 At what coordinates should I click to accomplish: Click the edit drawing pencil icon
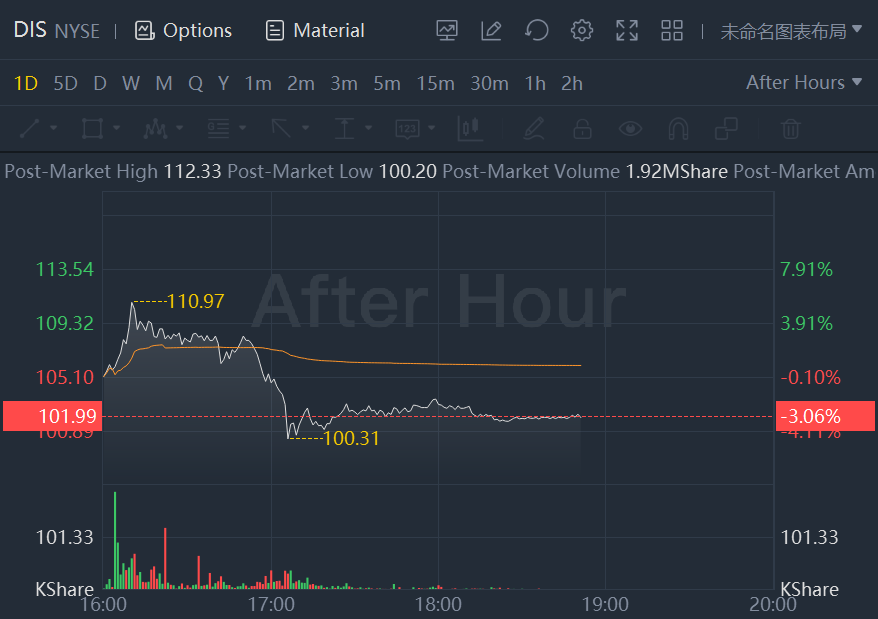point(491,31)
